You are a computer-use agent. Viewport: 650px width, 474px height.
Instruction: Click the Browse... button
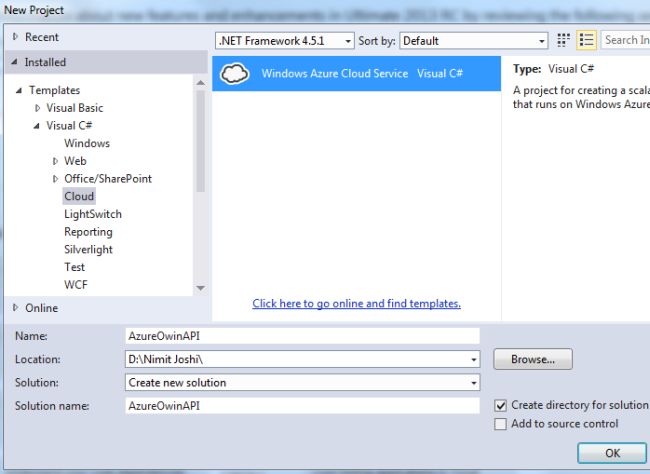pyautogui.click(x=533, y=359)
